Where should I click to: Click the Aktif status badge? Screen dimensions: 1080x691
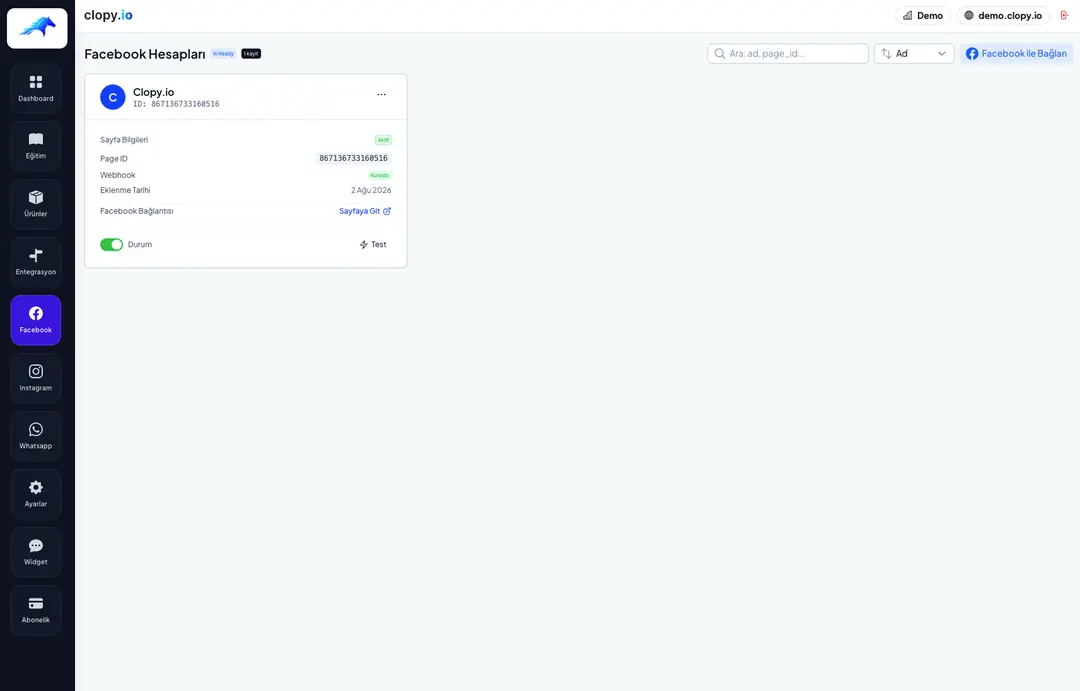pos(383,140)
